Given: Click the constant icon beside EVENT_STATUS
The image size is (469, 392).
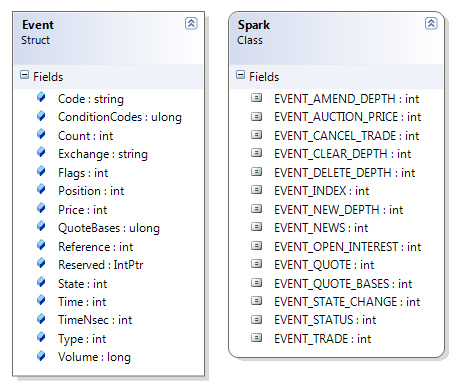Looking at the screenshot, I should (256, 319).
